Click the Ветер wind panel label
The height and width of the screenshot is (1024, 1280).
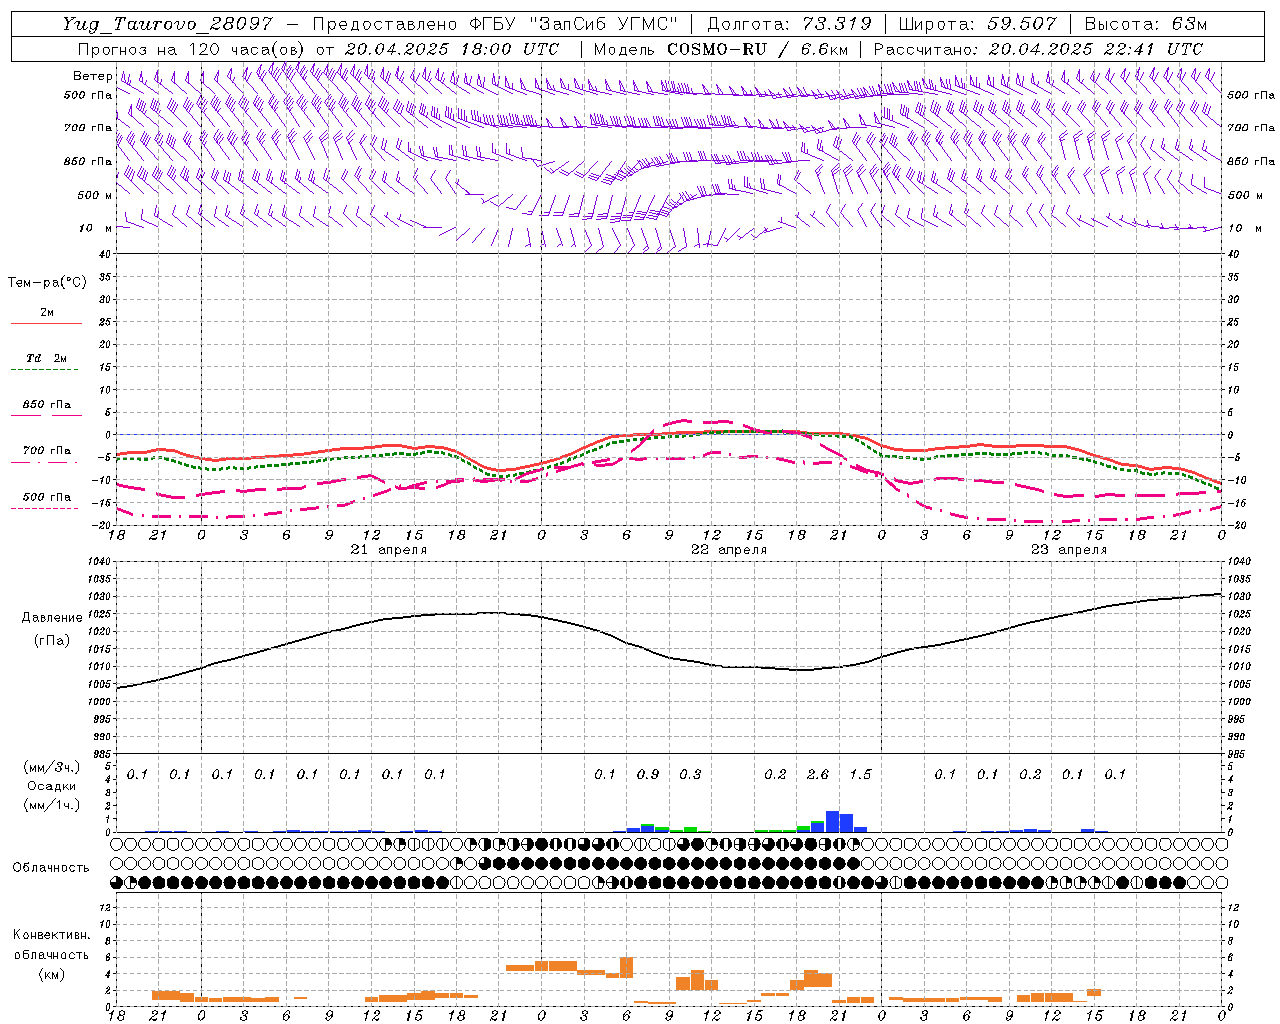(93, 76)
